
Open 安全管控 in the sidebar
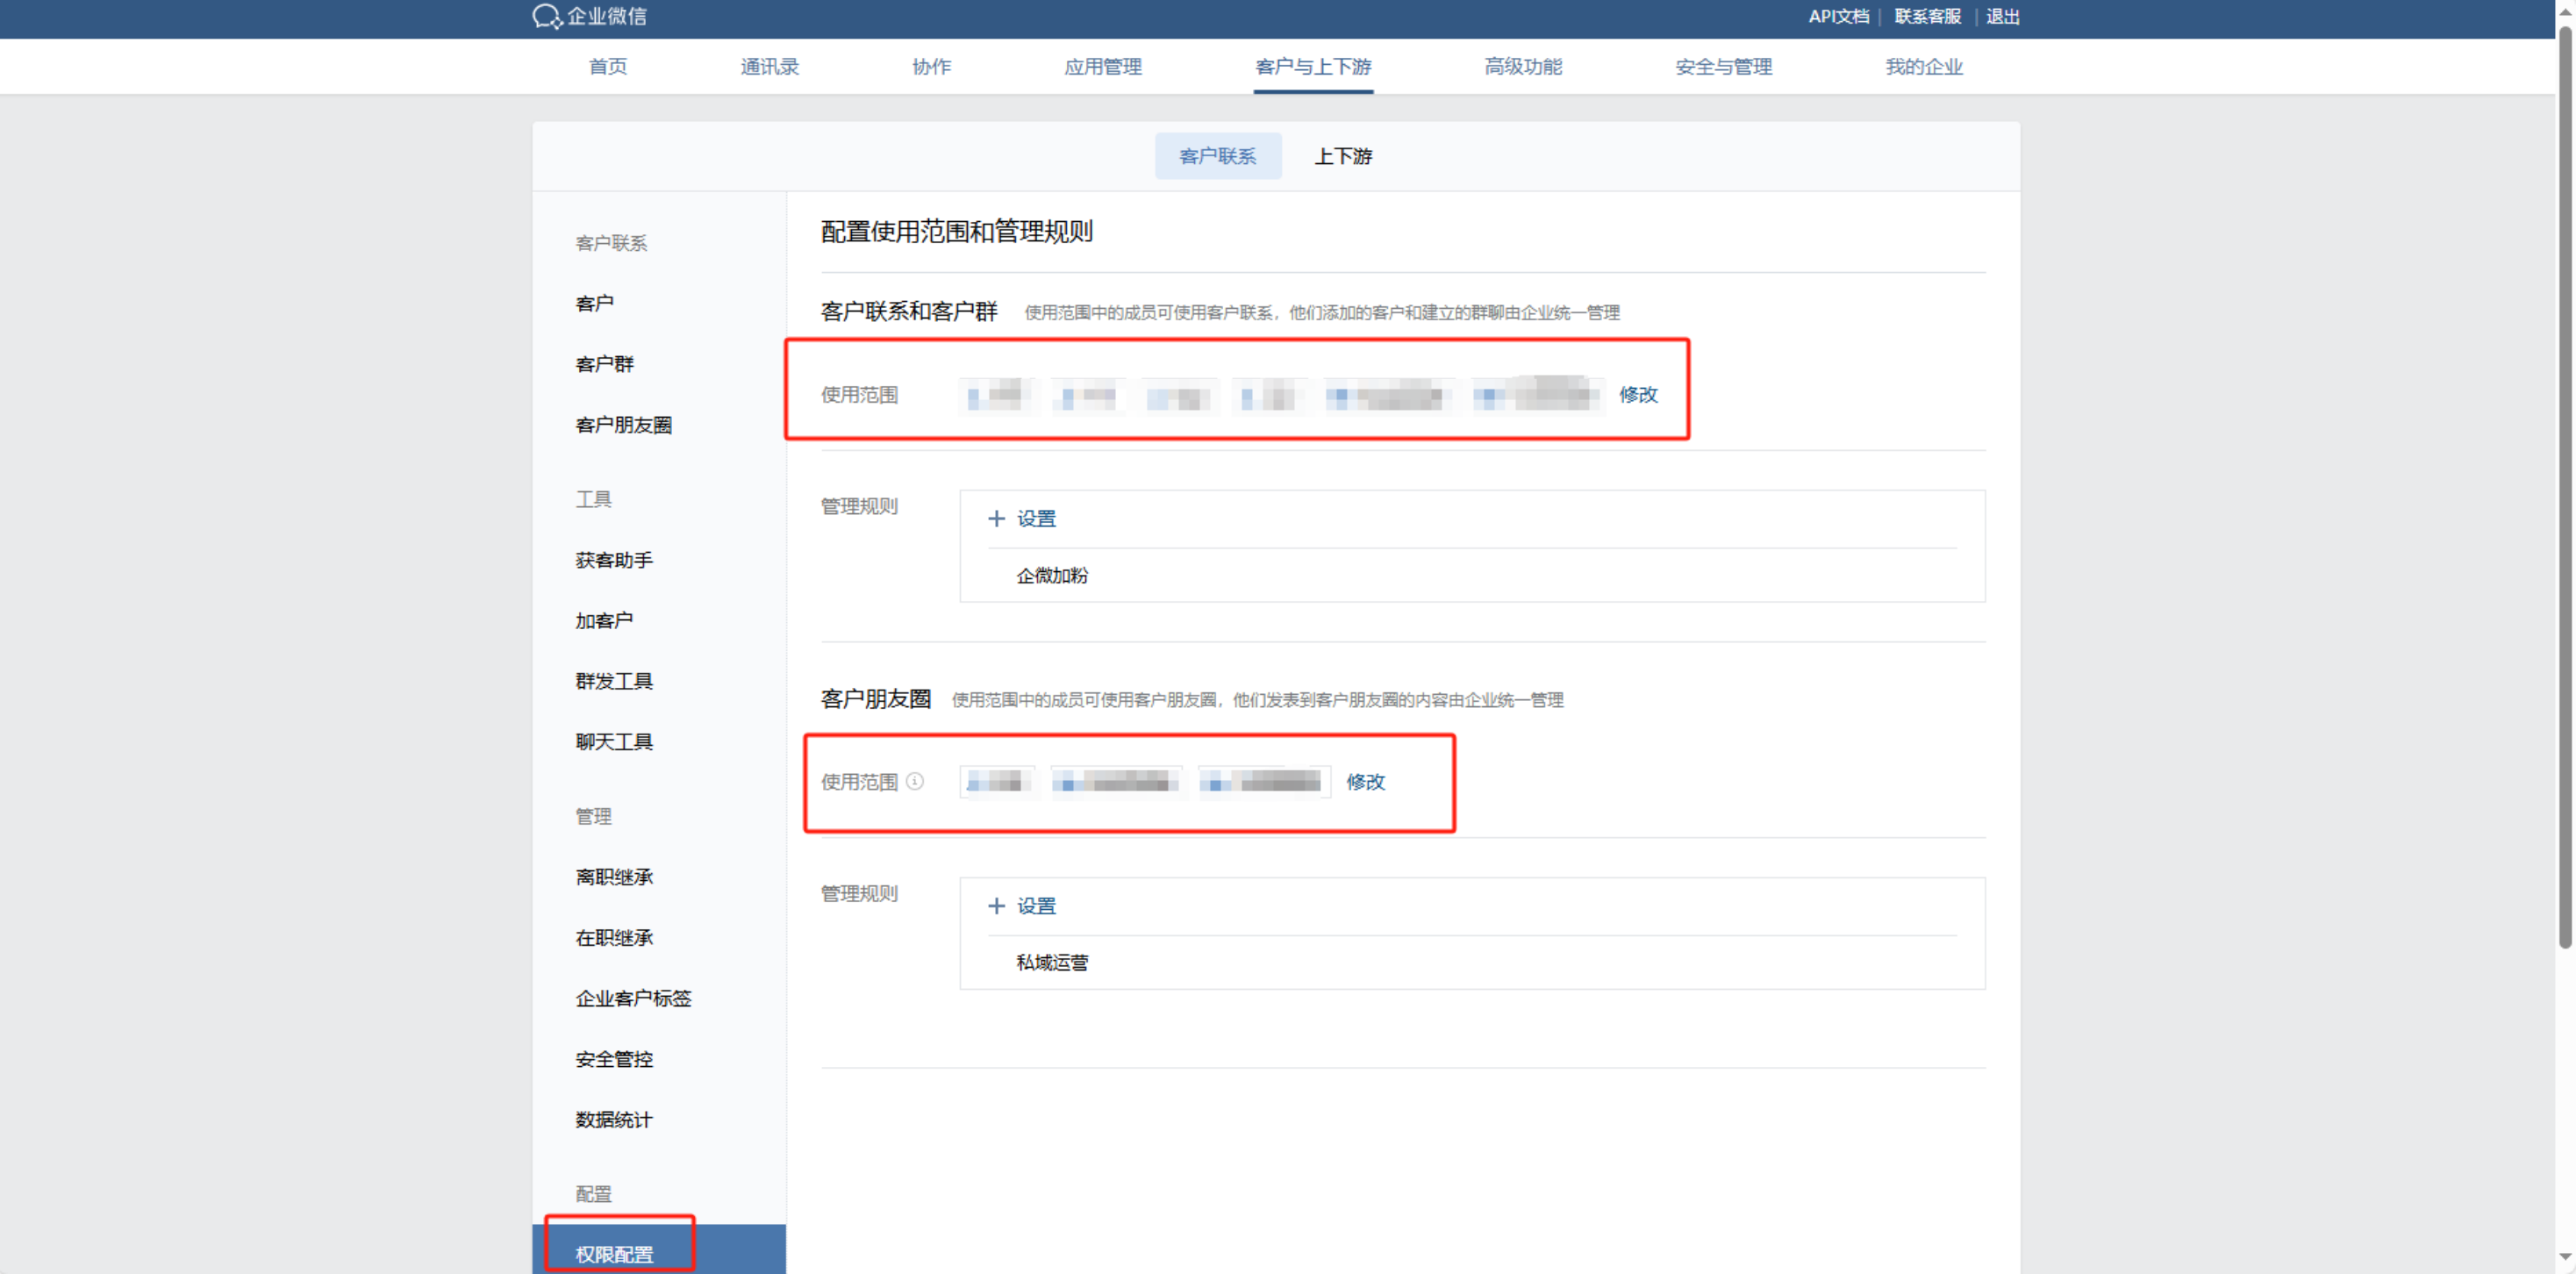(x=614, y=1058)
